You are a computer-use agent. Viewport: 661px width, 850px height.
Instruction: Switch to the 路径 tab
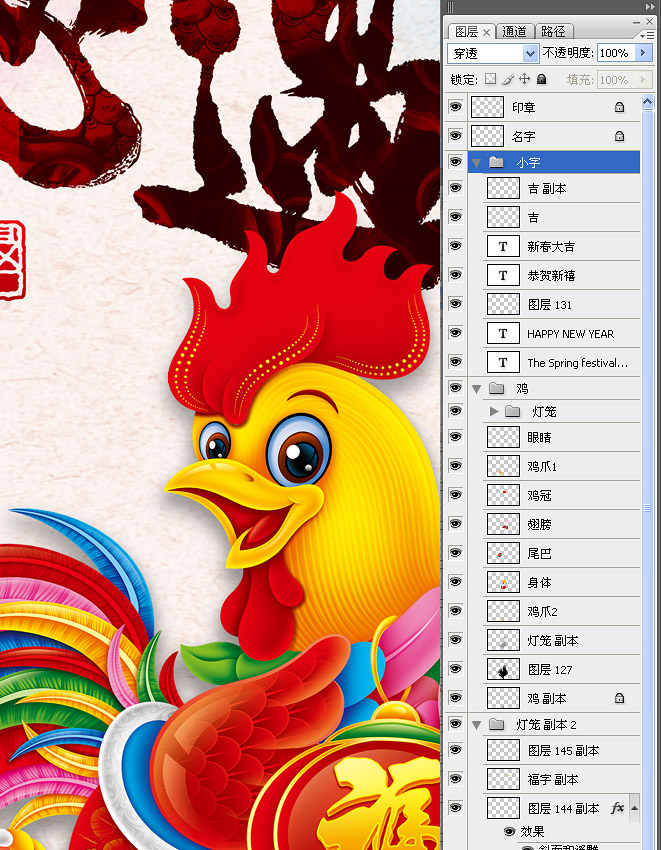(553, 32)
